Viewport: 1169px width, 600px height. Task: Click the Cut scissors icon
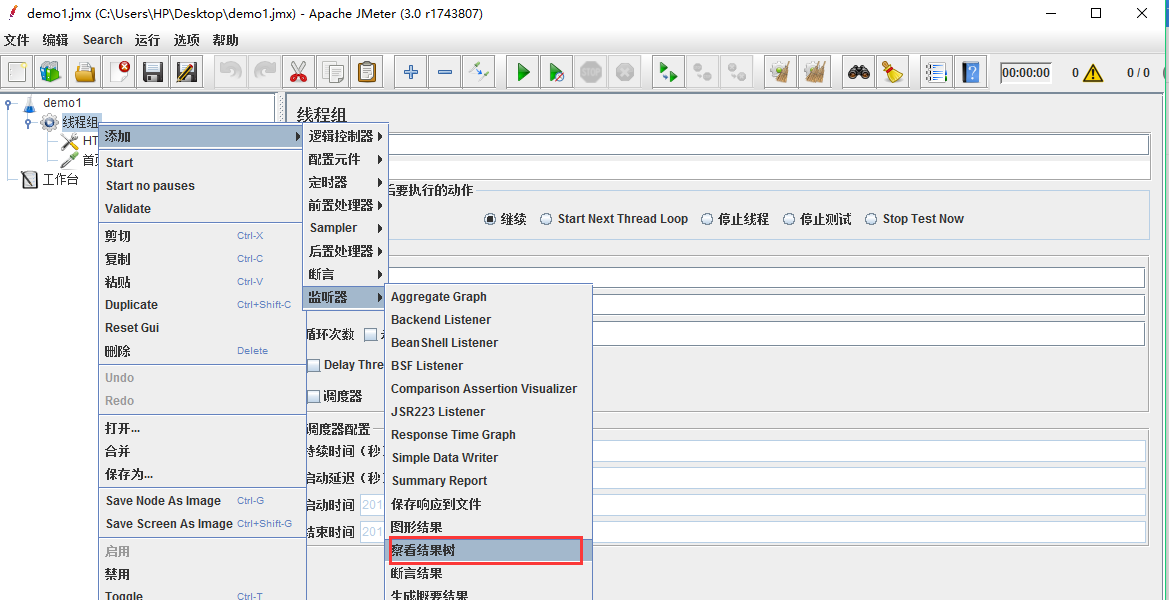pyautogui.click(x=298, y=72)
